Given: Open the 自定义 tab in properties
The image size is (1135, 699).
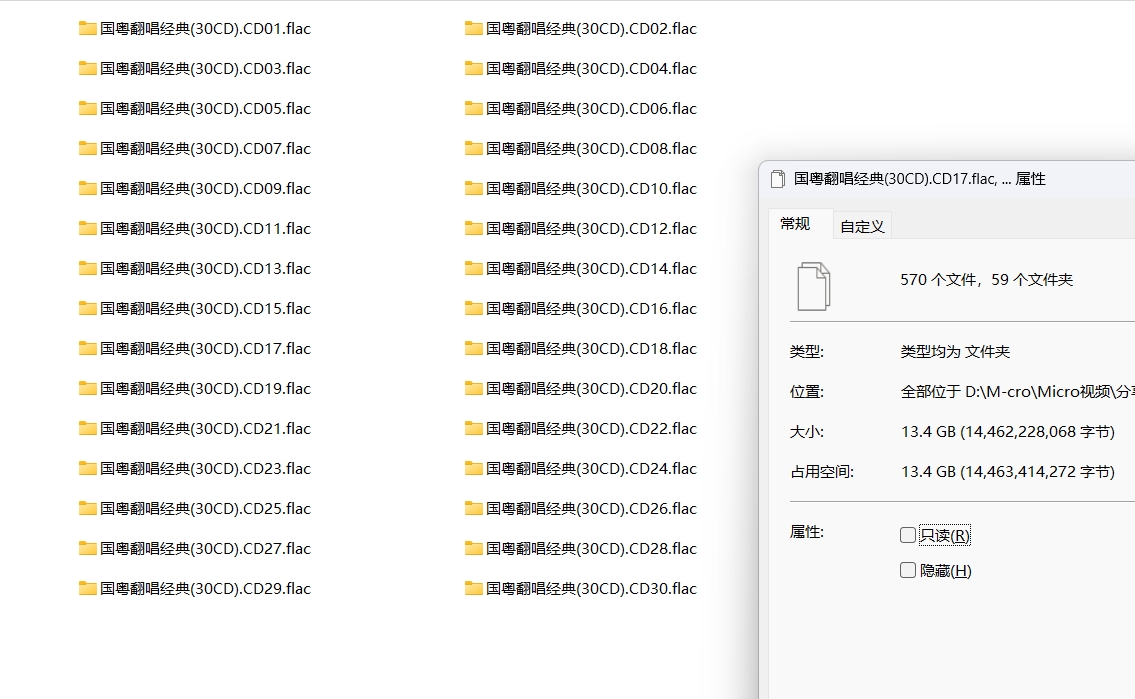Looking at the screenshot, I should [x=862, y=226].
